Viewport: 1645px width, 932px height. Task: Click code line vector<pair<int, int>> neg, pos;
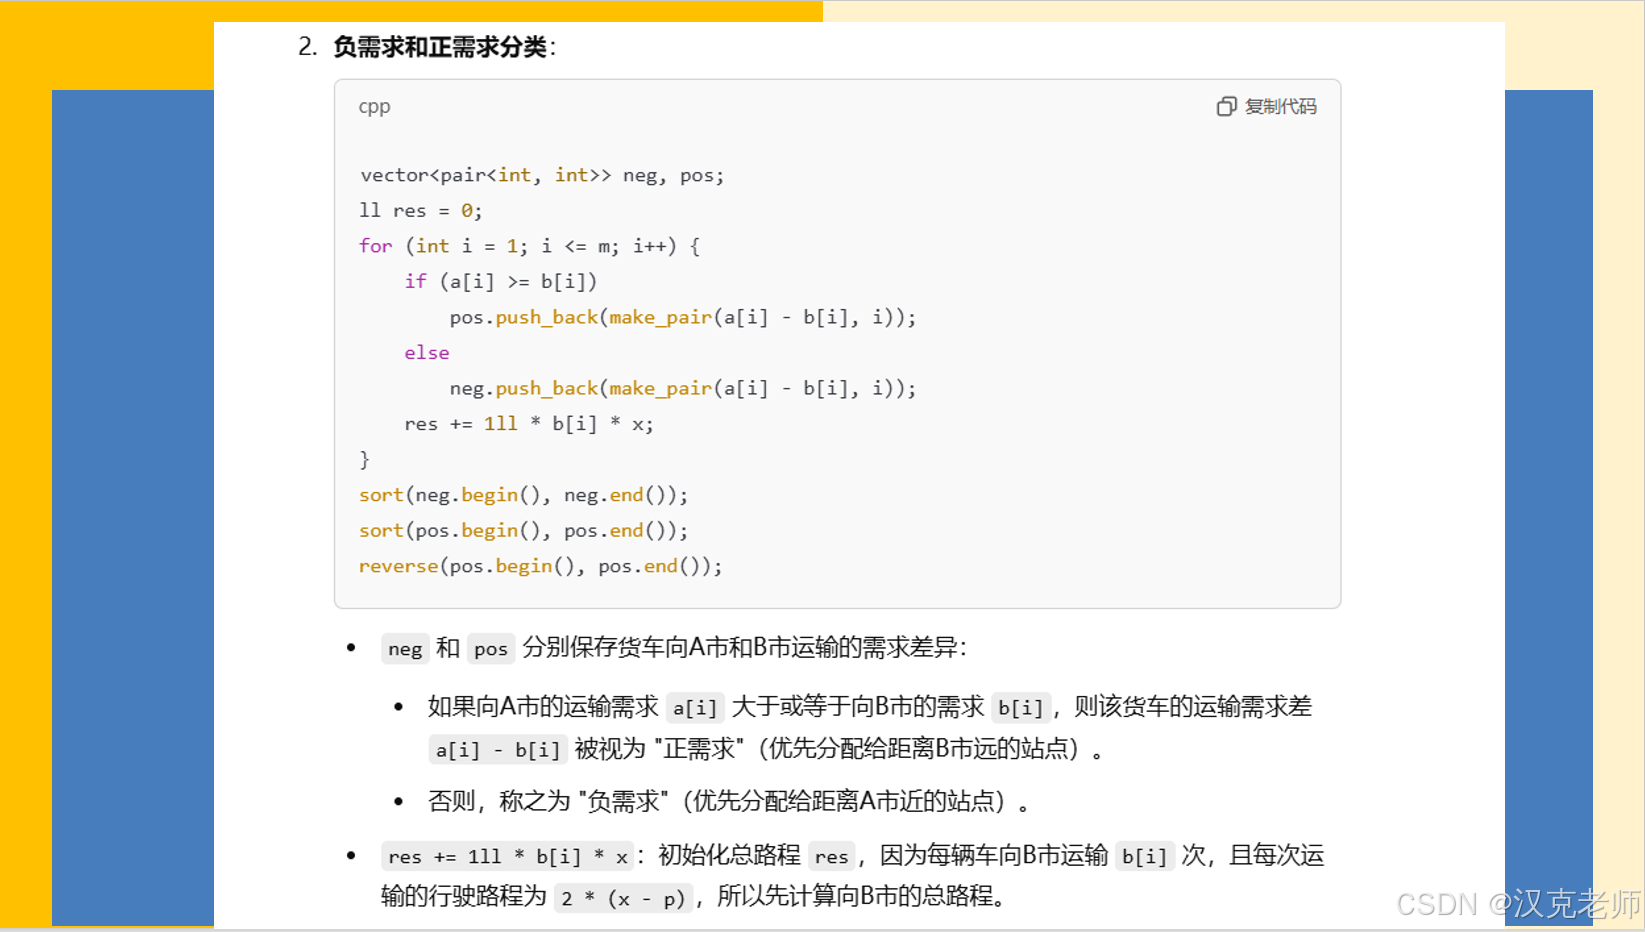pos(542,175)
